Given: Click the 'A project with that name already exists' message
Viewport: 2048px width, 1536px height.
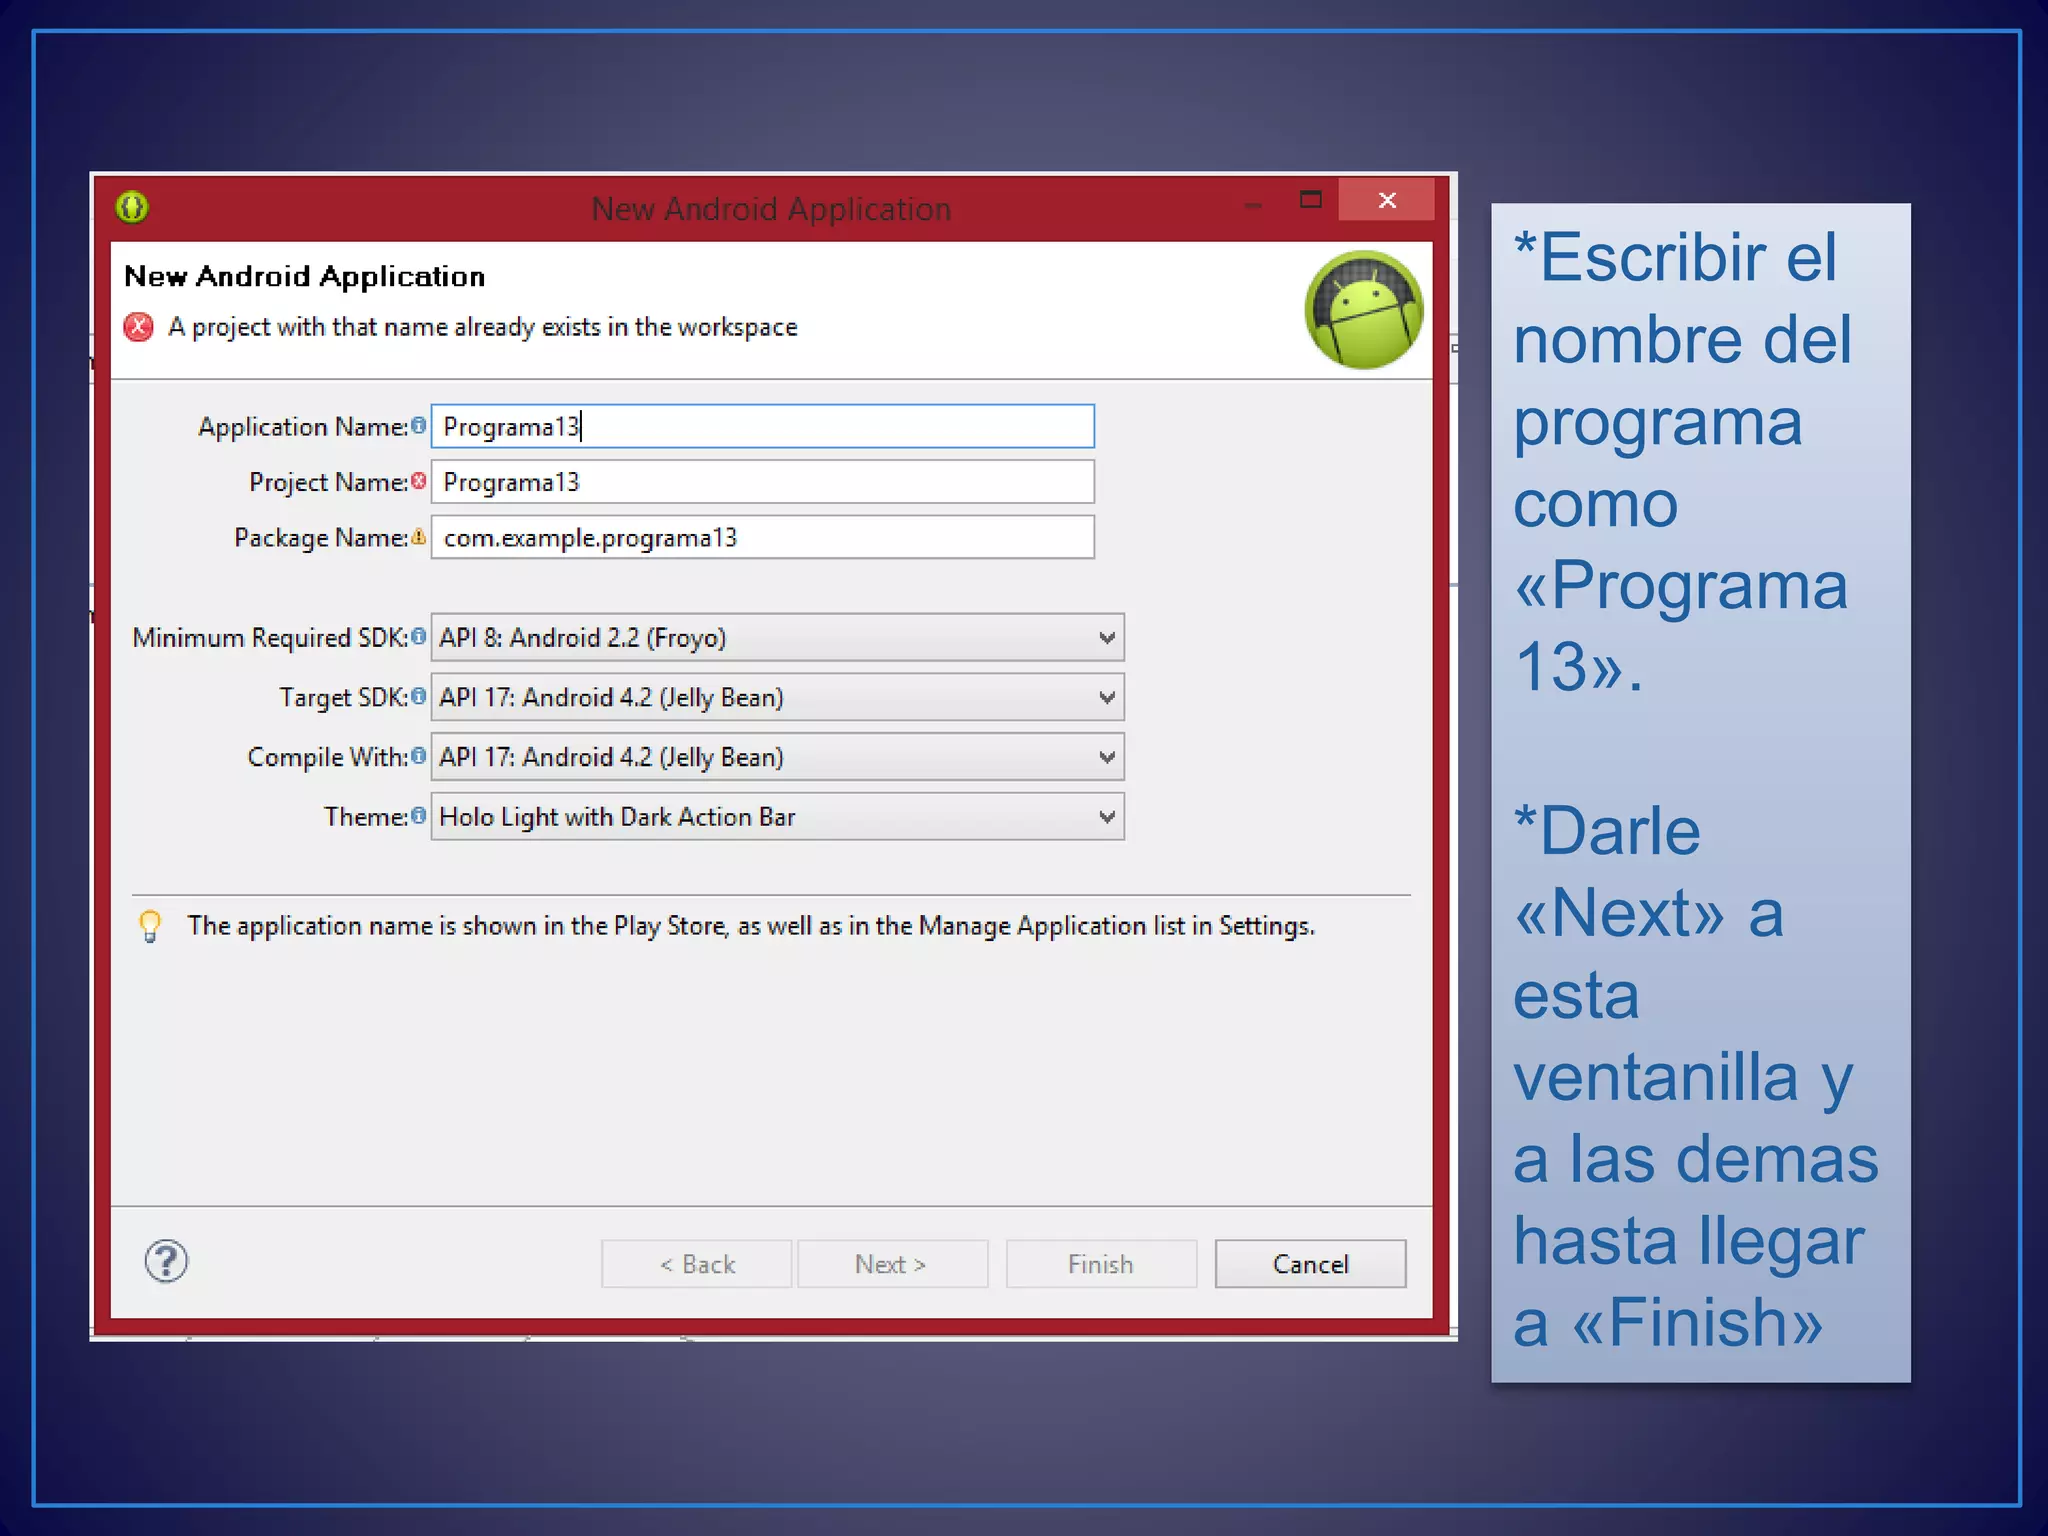Looking at the screenshot, I should (483, 327).
